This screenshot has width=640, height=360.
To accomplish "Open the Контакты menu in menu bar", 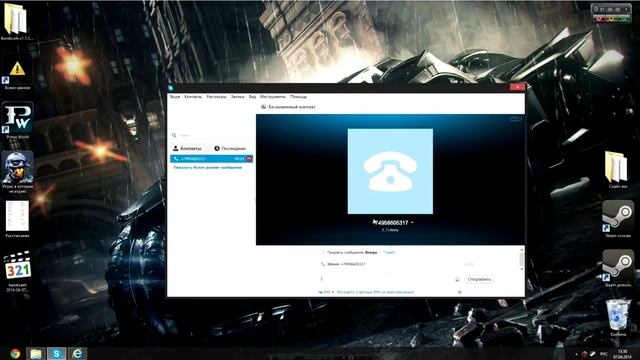I will 193,97.
